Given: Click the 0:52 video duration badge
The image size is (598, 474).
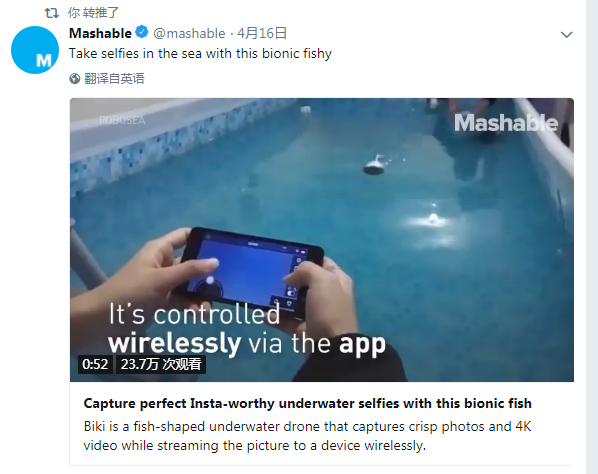Looking at the screenshot, I should coord(95,364).
